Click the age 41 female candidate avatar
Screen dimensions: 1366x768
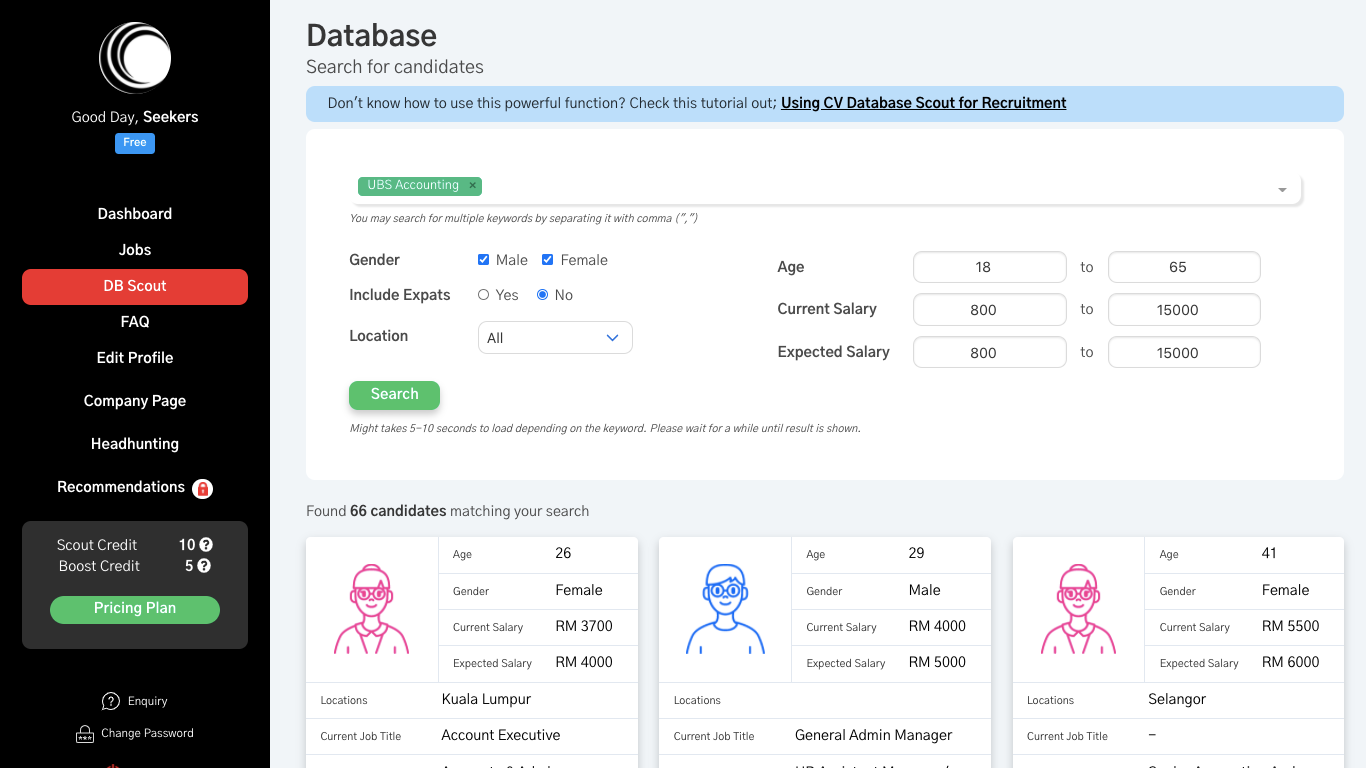(x=1078, y=609)
